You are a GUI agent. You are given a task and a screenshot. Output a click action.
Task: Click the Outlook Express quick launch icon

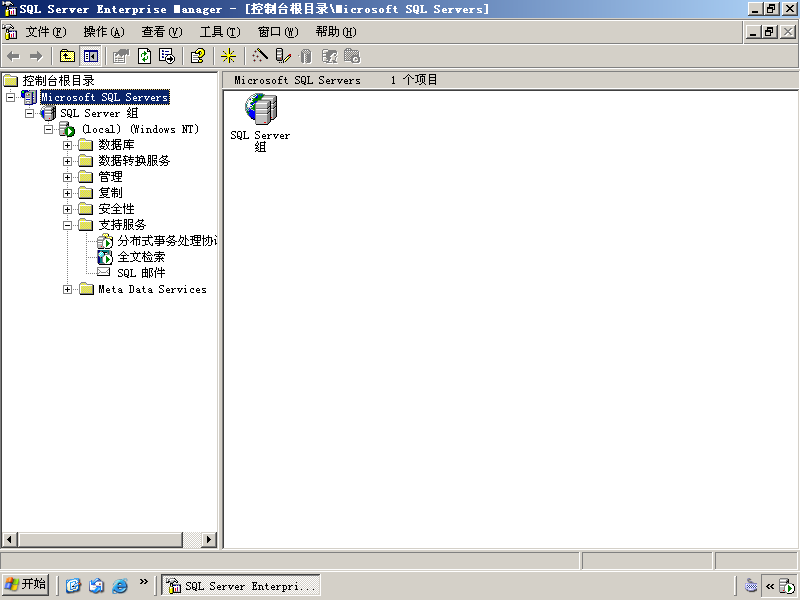[x=96, y=585]
